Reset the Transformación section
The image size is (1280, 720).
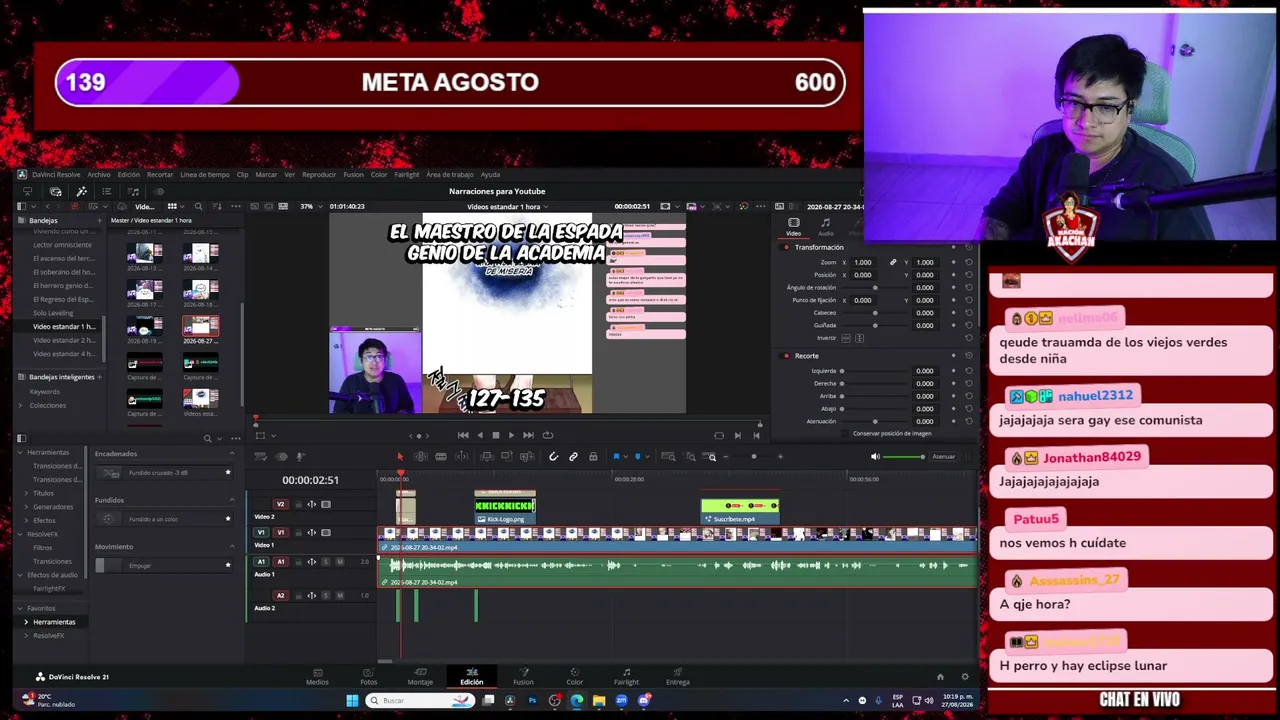point(968,247)
